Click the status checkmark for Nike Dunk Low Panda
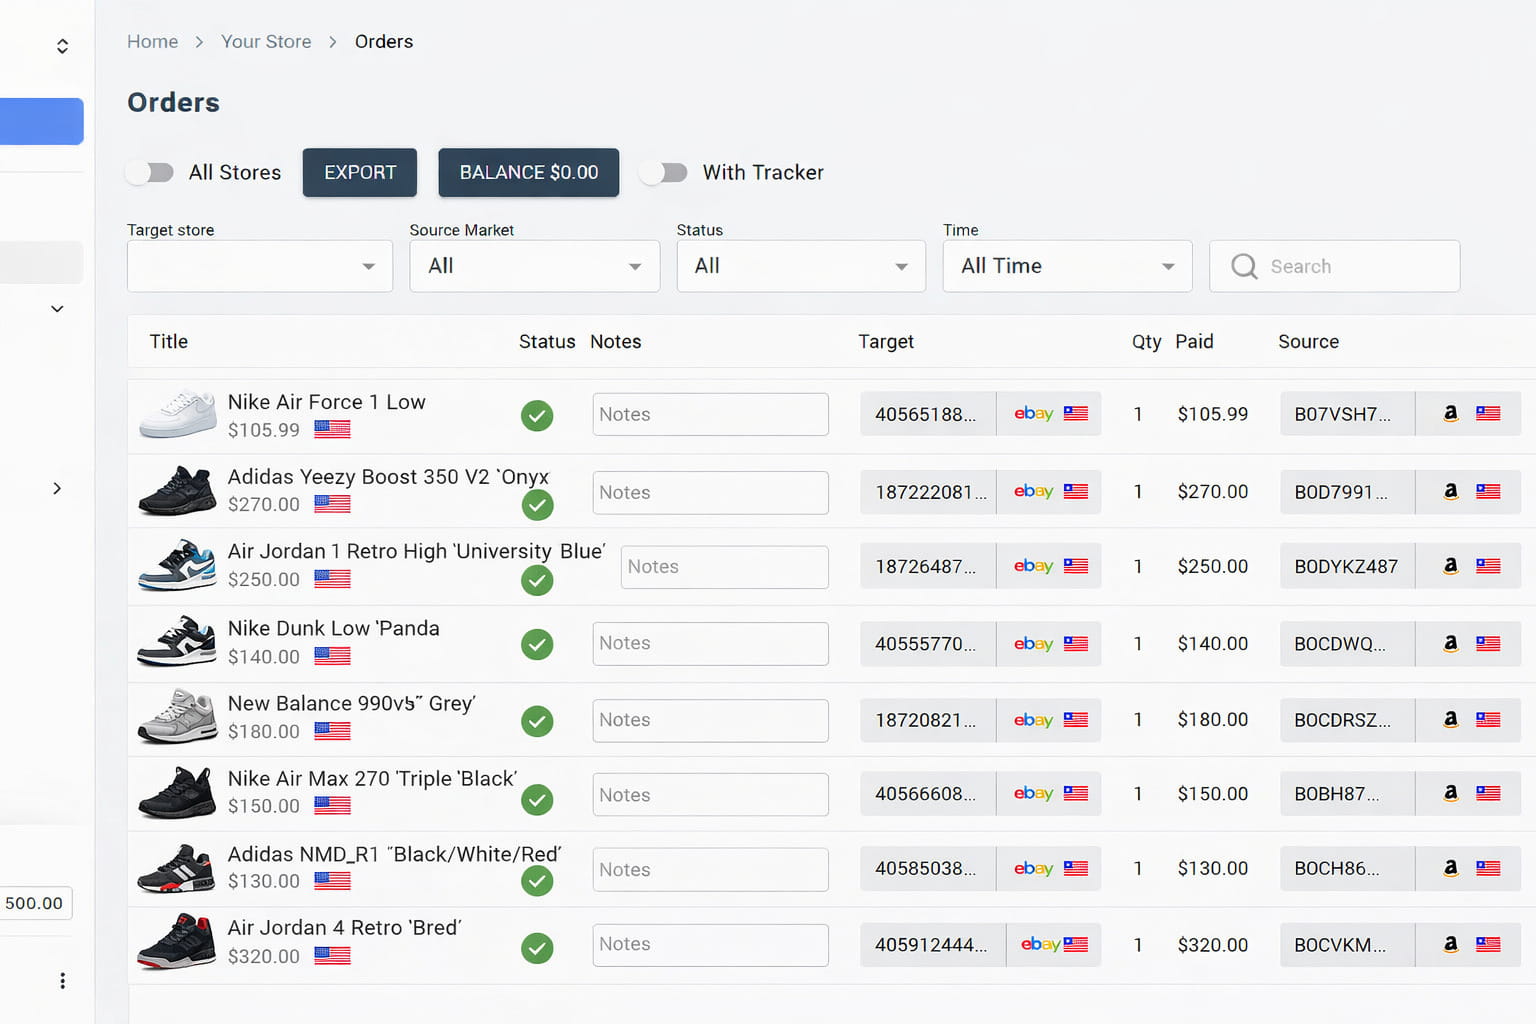Screen dimensions: 1536x1024 coord(537,644)
